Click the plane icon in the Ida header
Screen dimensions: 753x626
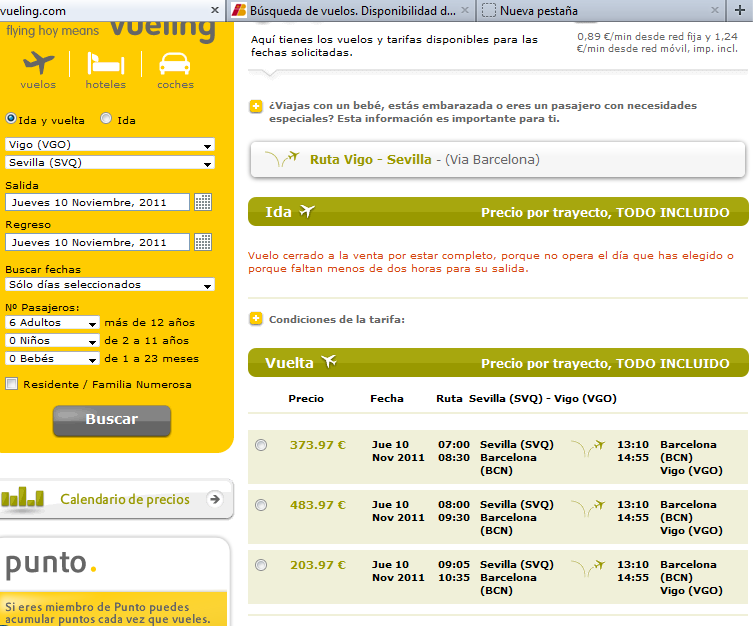point(306,211)
